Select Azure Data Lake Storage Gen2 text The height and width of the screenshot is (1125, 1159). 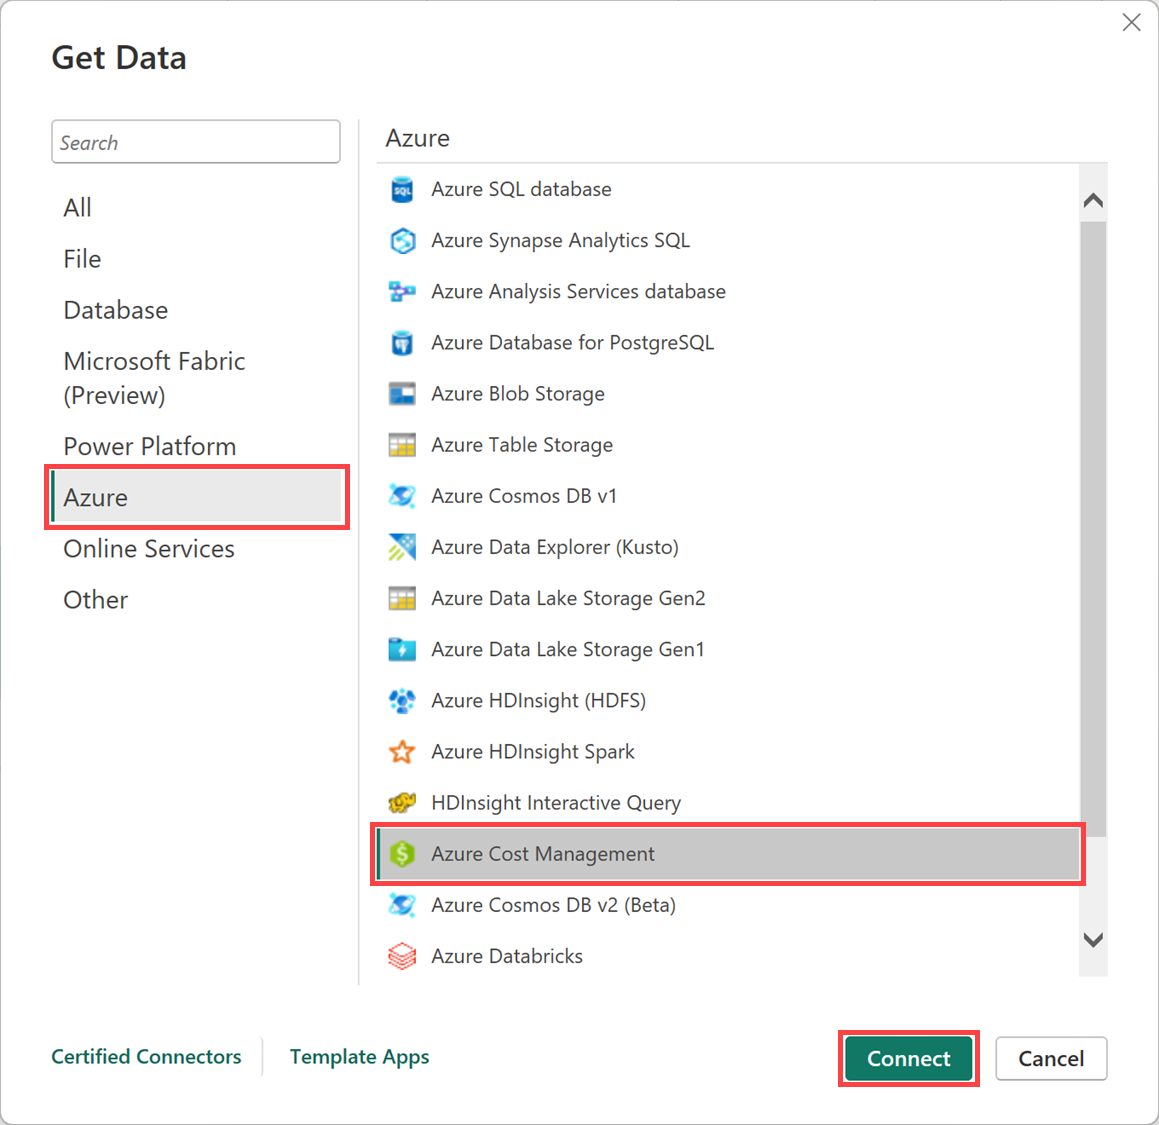pos(568,598)
